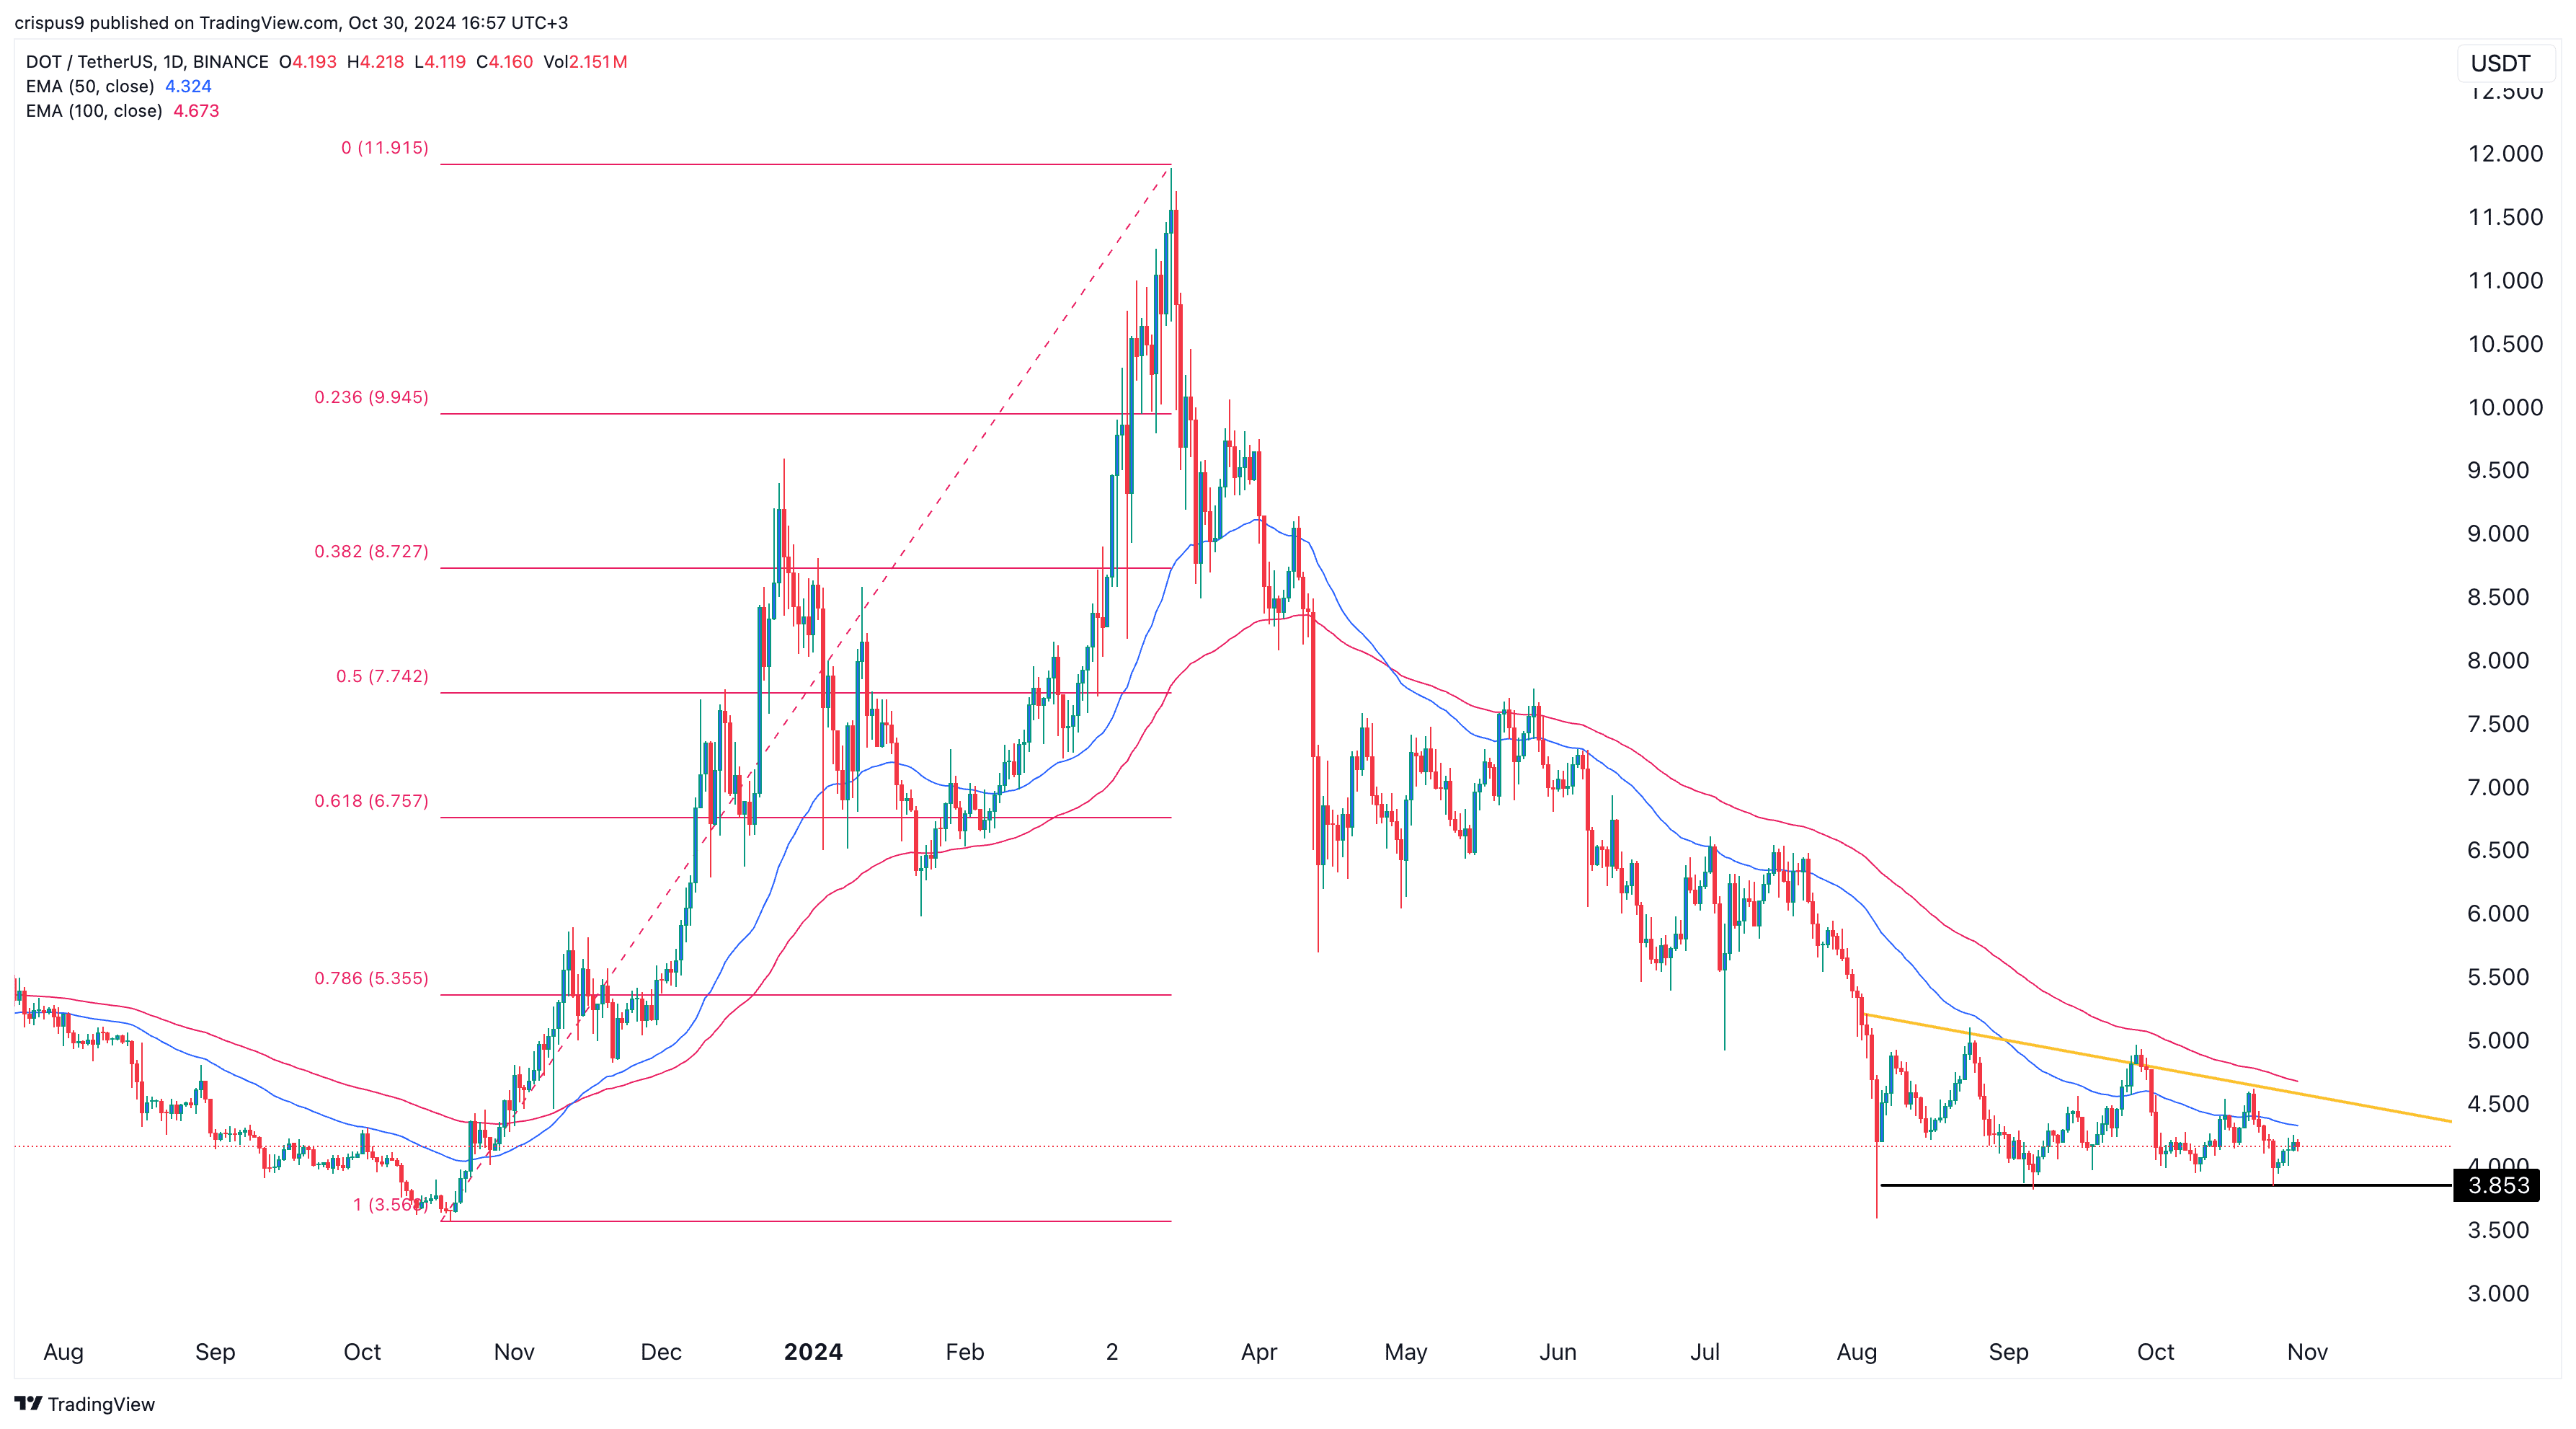Click the Feb label on time axis

965,1352
